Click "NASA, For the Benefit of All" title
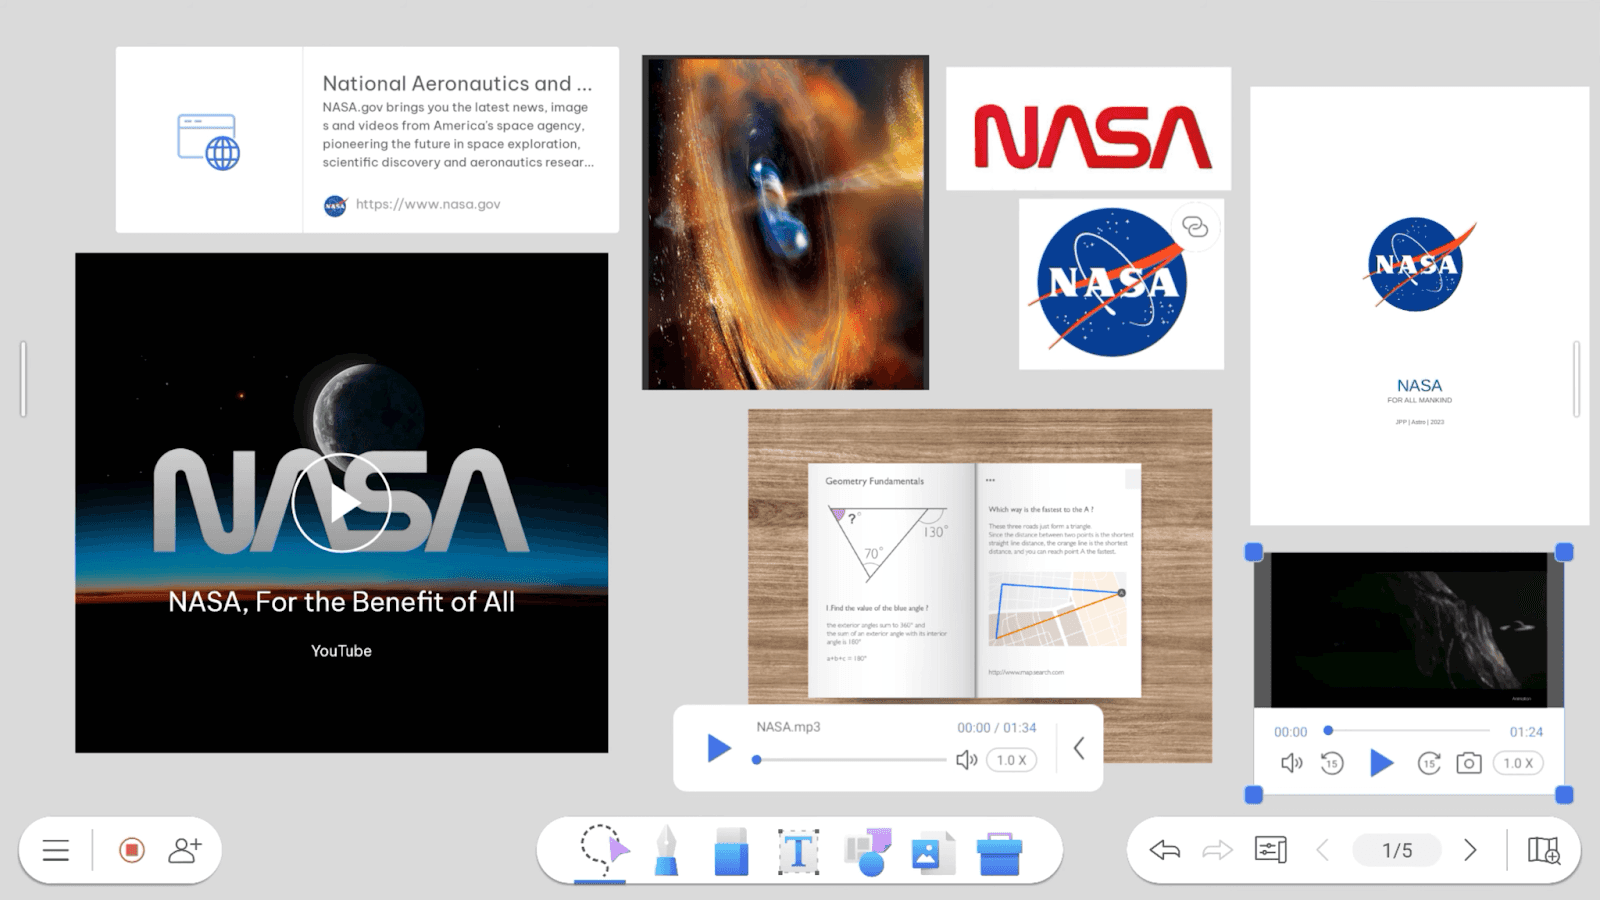 tap(341, 602)
